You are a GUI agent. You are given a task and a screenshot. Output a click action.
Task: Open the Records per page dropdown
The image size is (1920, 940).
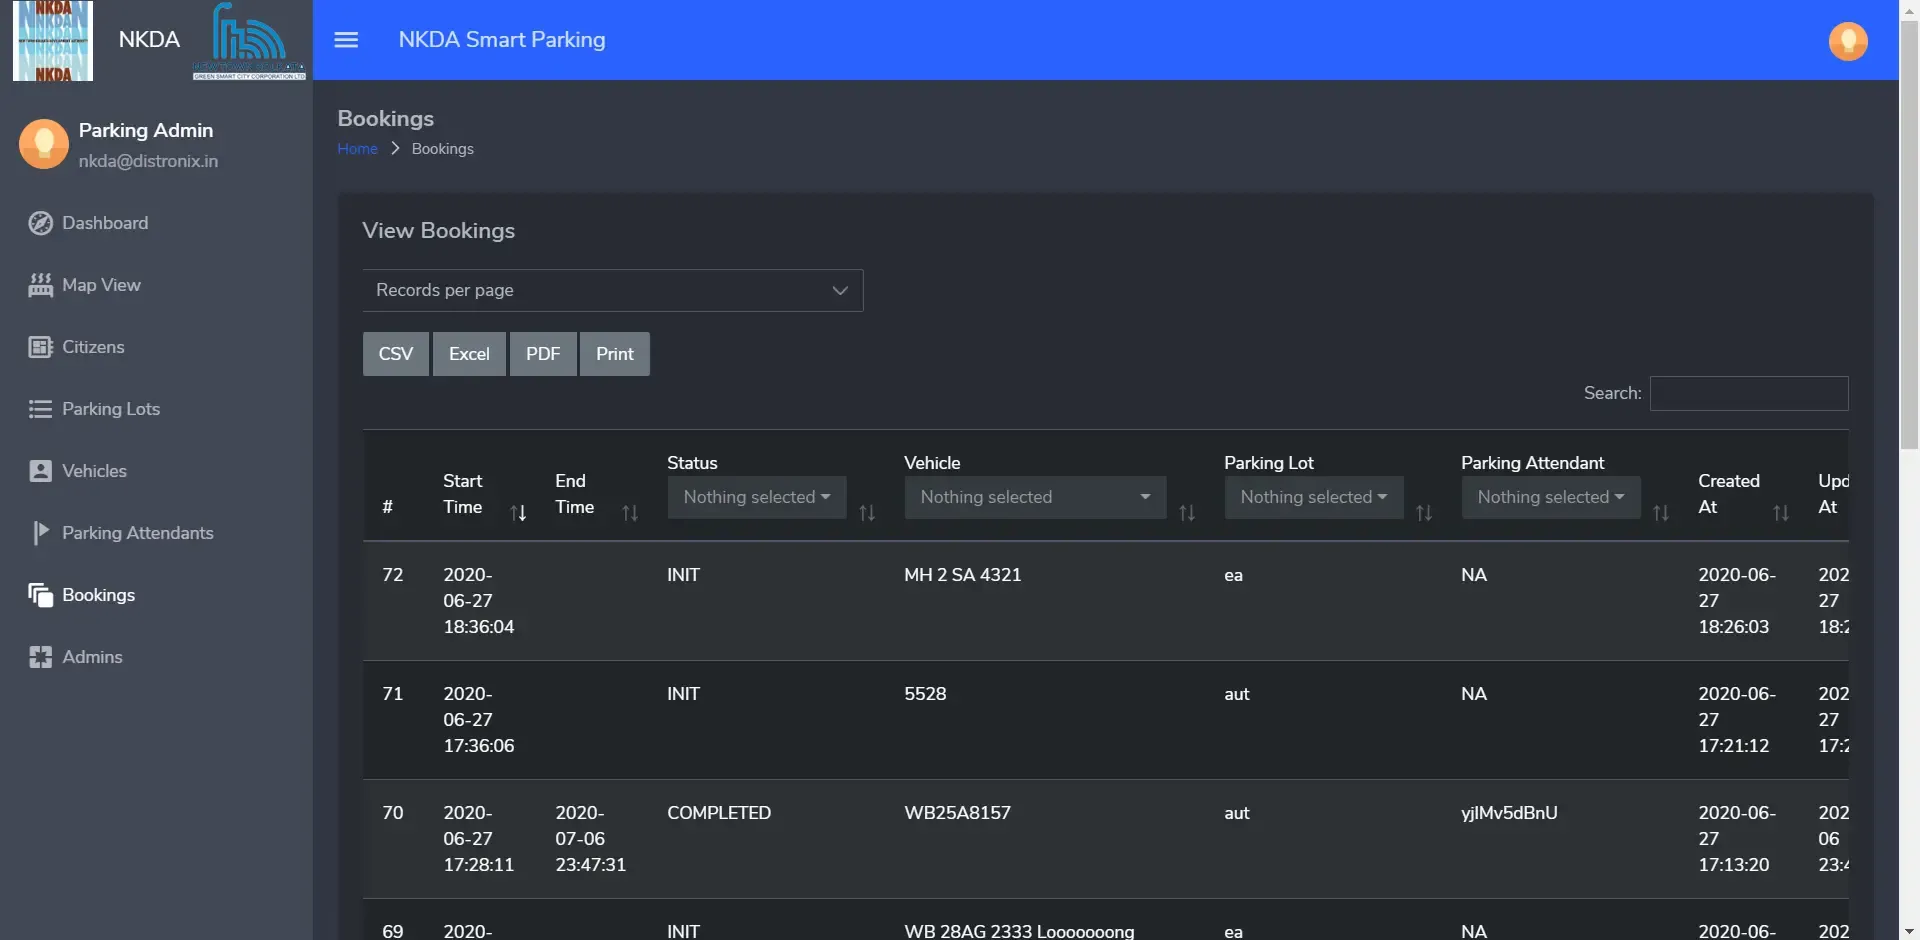[x=612, y=290]
